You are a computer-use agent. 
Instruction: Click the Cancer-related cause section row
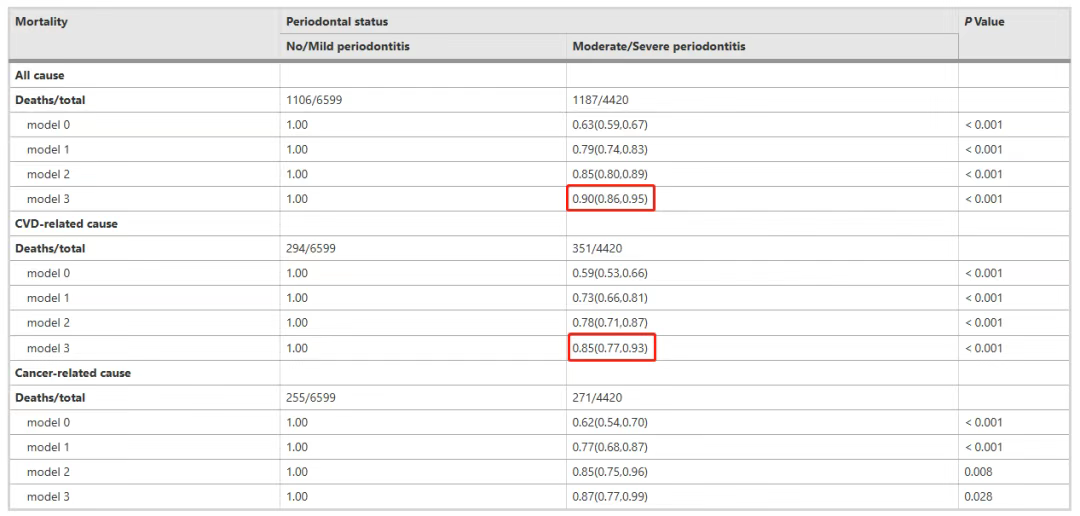pyautogui.click(x=540, y=373)
